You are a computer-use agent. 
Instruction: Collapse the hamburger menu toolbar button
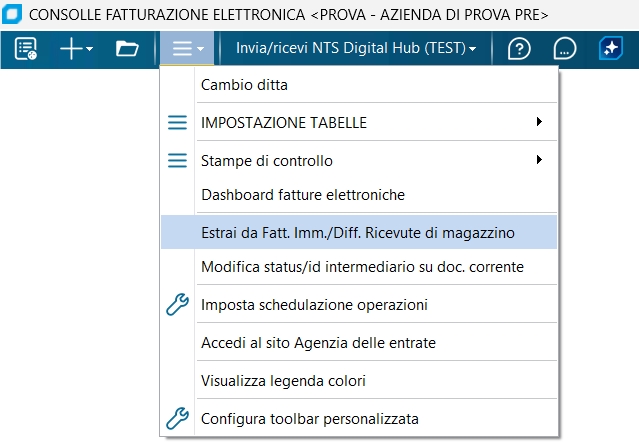point(187,48)
